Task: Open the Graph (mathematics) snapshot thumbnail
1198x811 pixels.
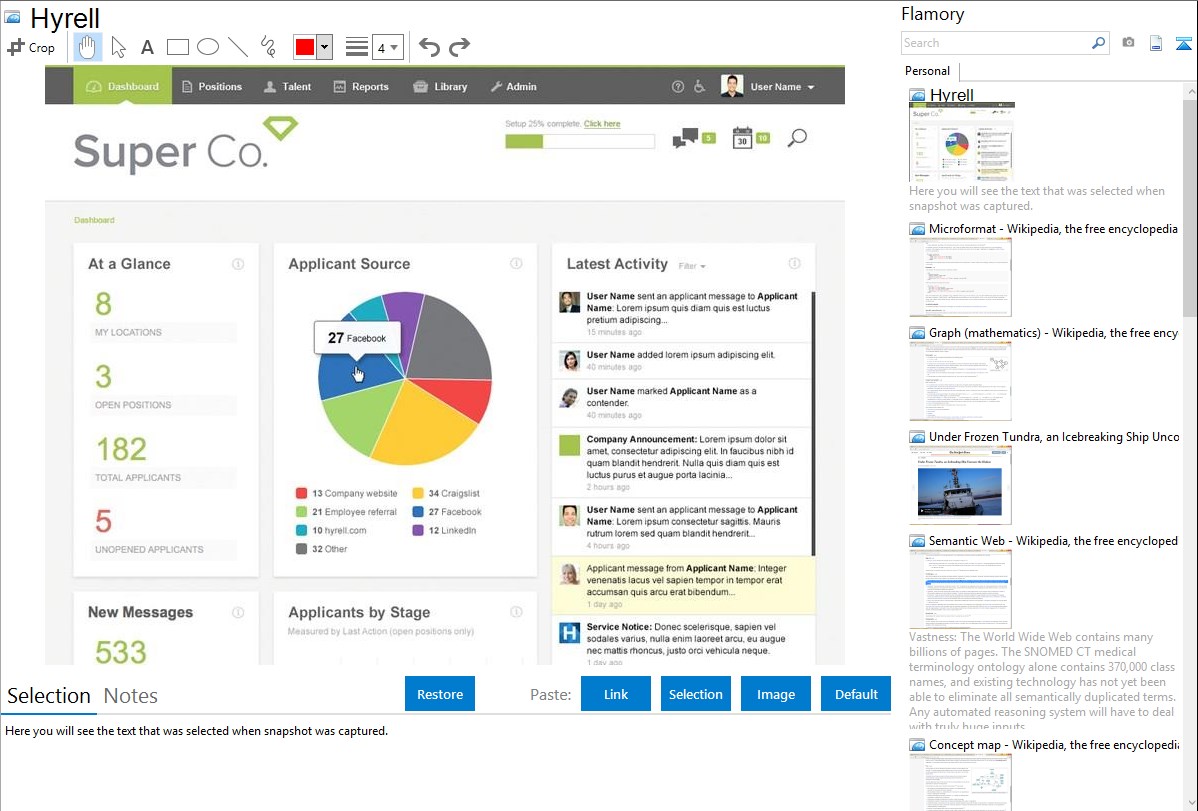Action: coord(960,381)
